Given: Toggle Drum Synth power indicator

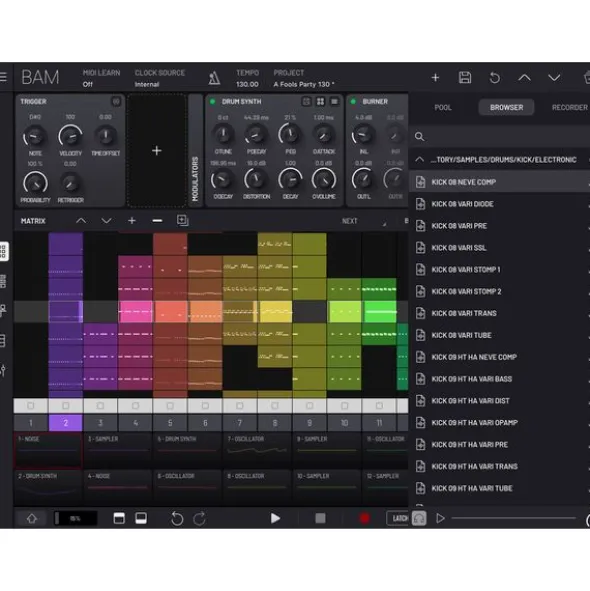Looking at the screenshot, I should [x=212, y=101].
